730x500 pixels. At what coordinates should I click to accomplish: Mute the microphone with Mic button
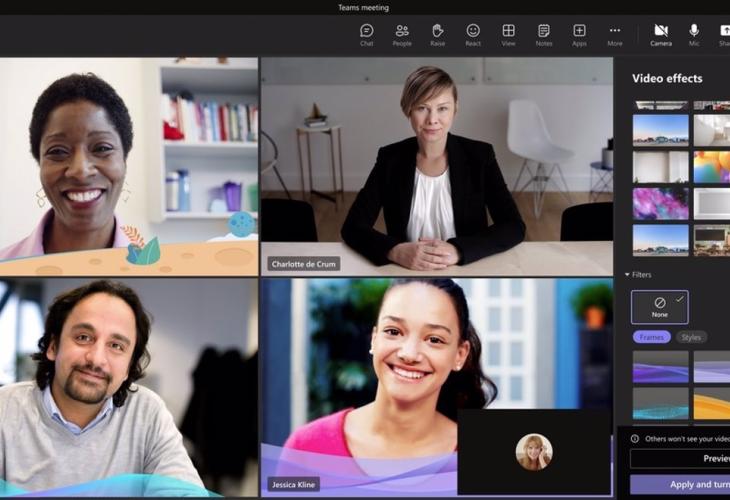pos(694,34)
